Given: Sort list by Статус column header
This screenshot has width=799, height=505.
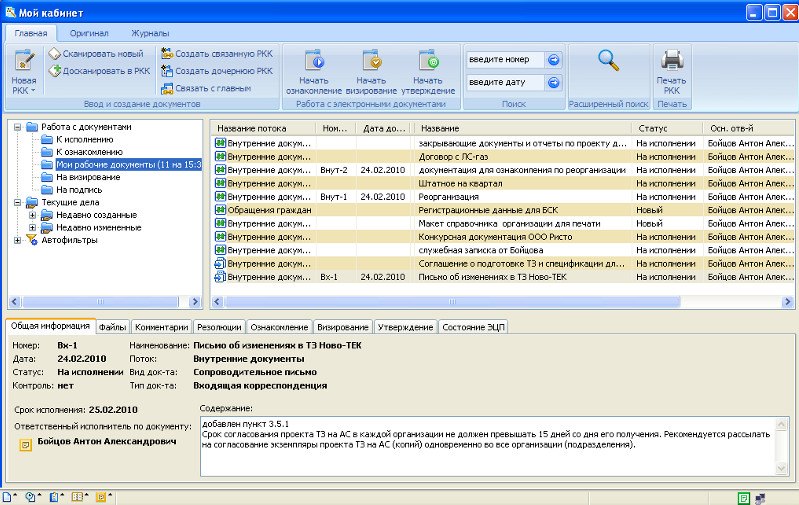Looking at the screenshot, I should click(x=652, y=128).
